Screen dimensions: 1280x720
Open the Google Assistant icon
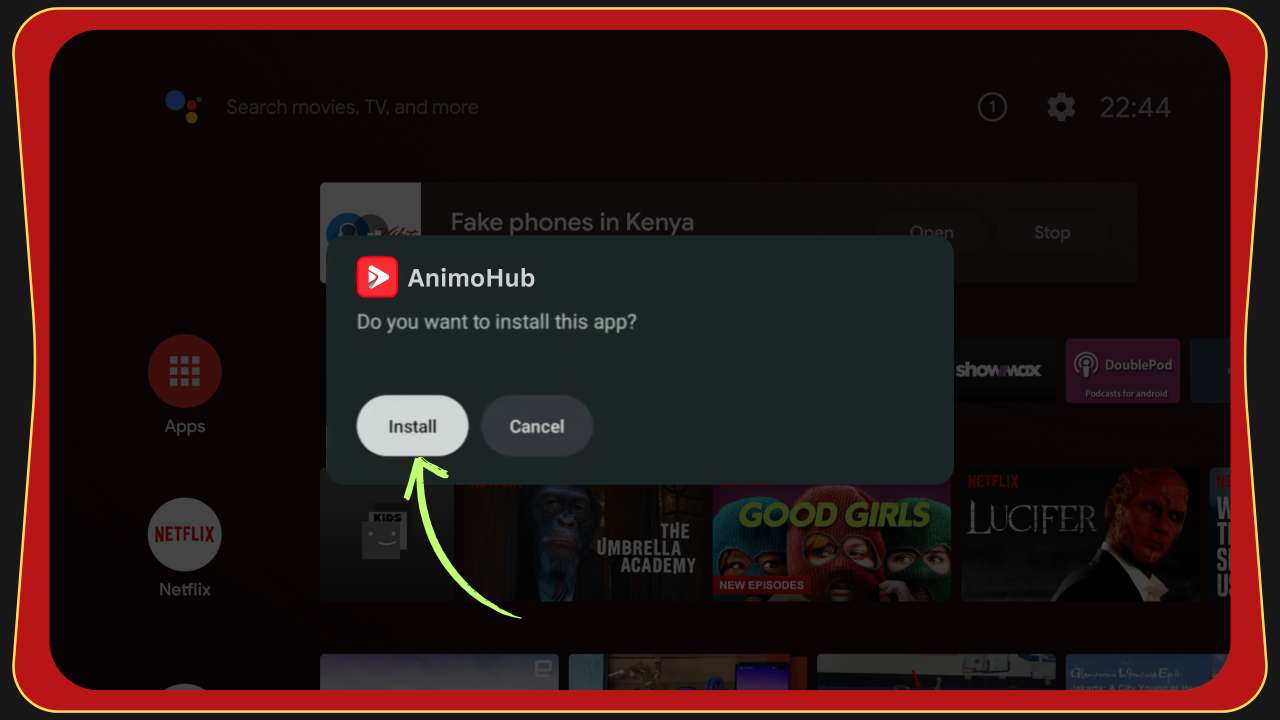tap(184, 106)
